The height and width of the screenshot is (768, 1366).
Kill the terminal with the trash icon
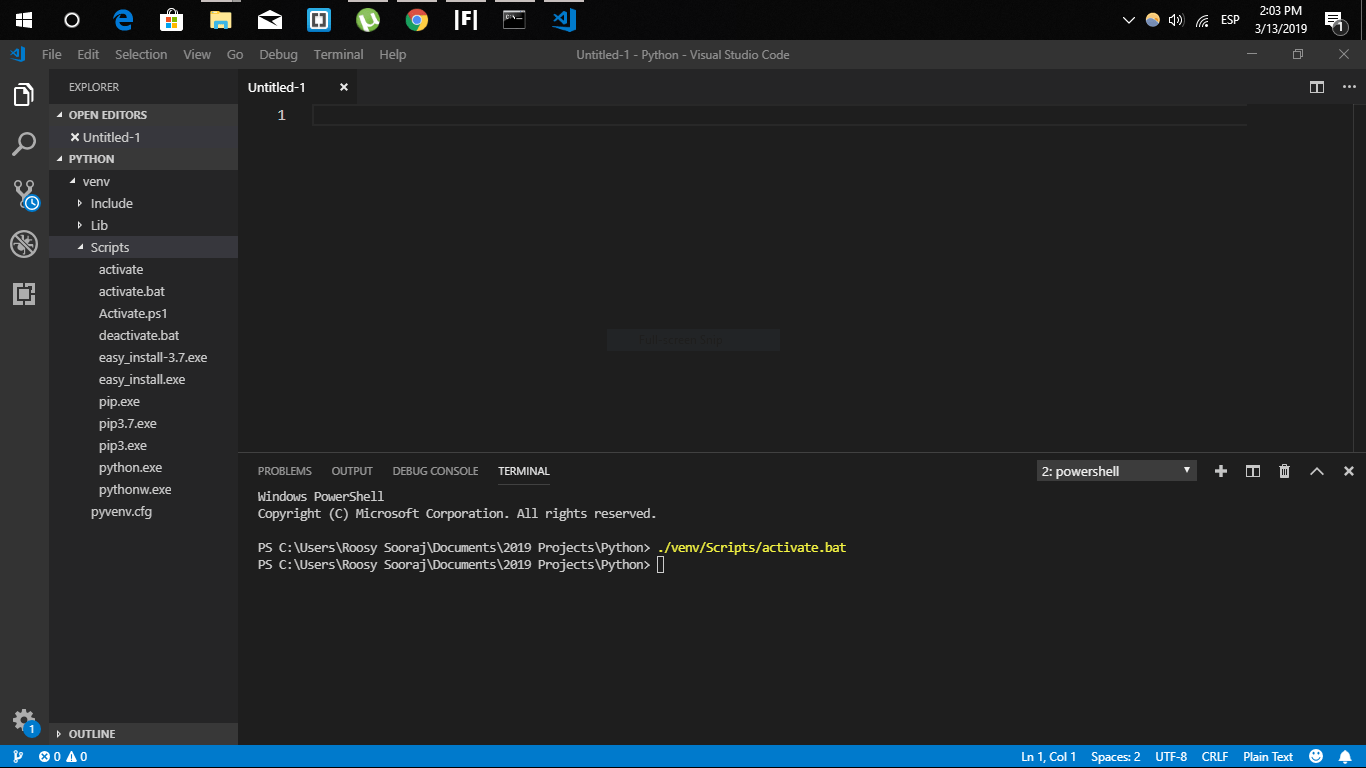(x=1284, y=470)
